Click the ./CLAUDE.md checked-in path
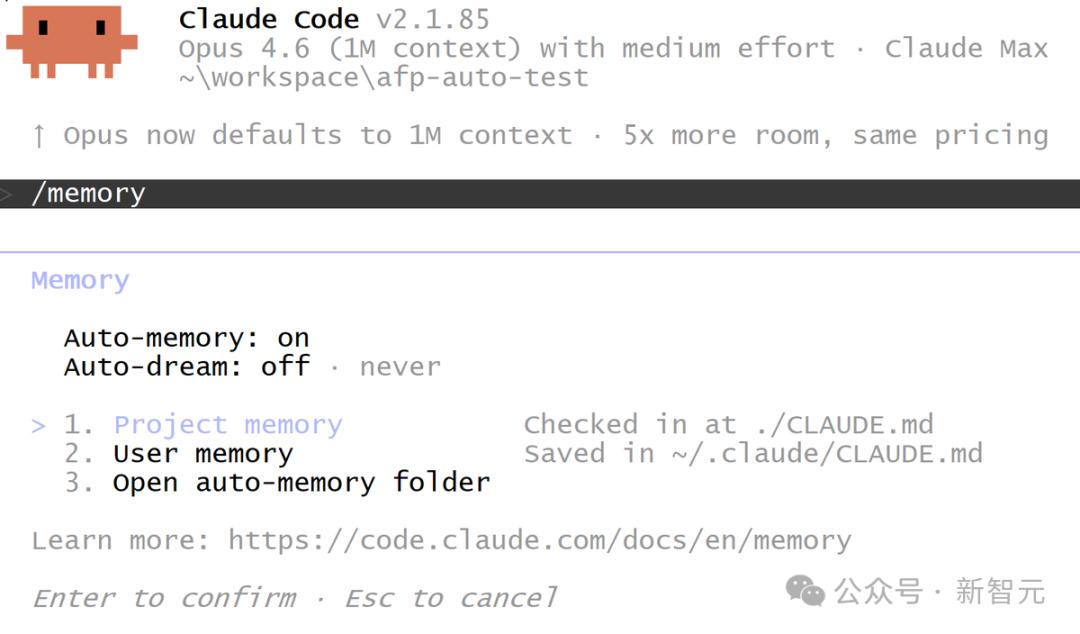Viewport: 1080px width, 634px height. (x=844, y=425)
